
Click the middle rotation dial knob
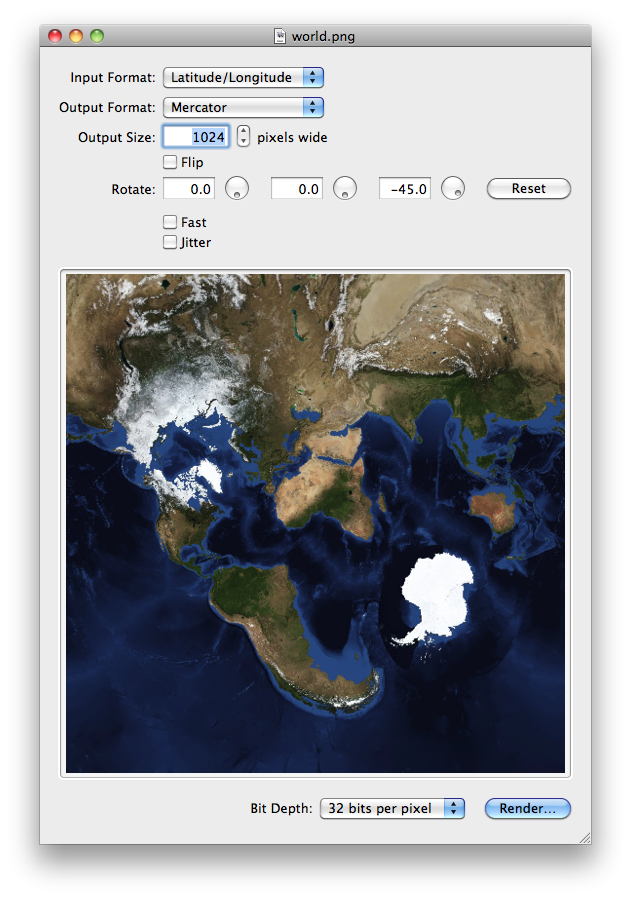345,188
